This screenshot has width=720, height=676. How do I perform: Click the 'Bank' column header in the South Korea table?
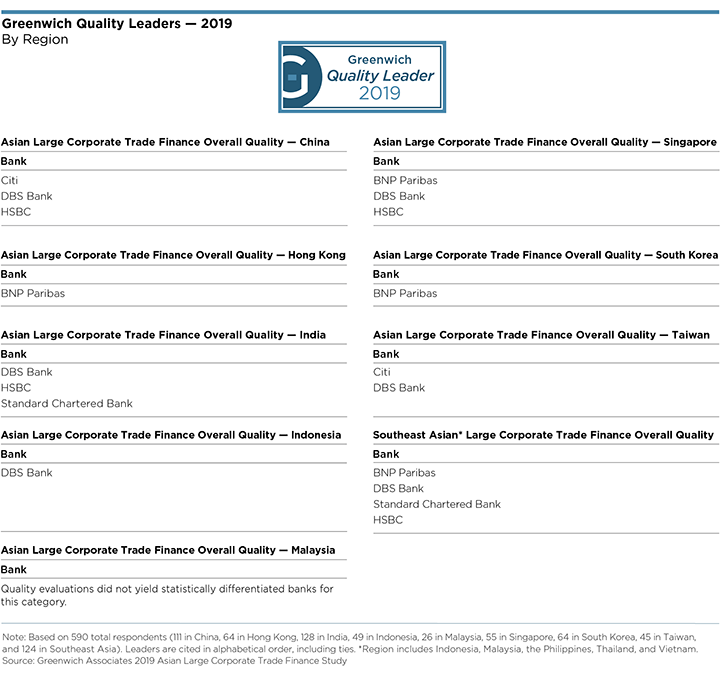tap(387, 274)
